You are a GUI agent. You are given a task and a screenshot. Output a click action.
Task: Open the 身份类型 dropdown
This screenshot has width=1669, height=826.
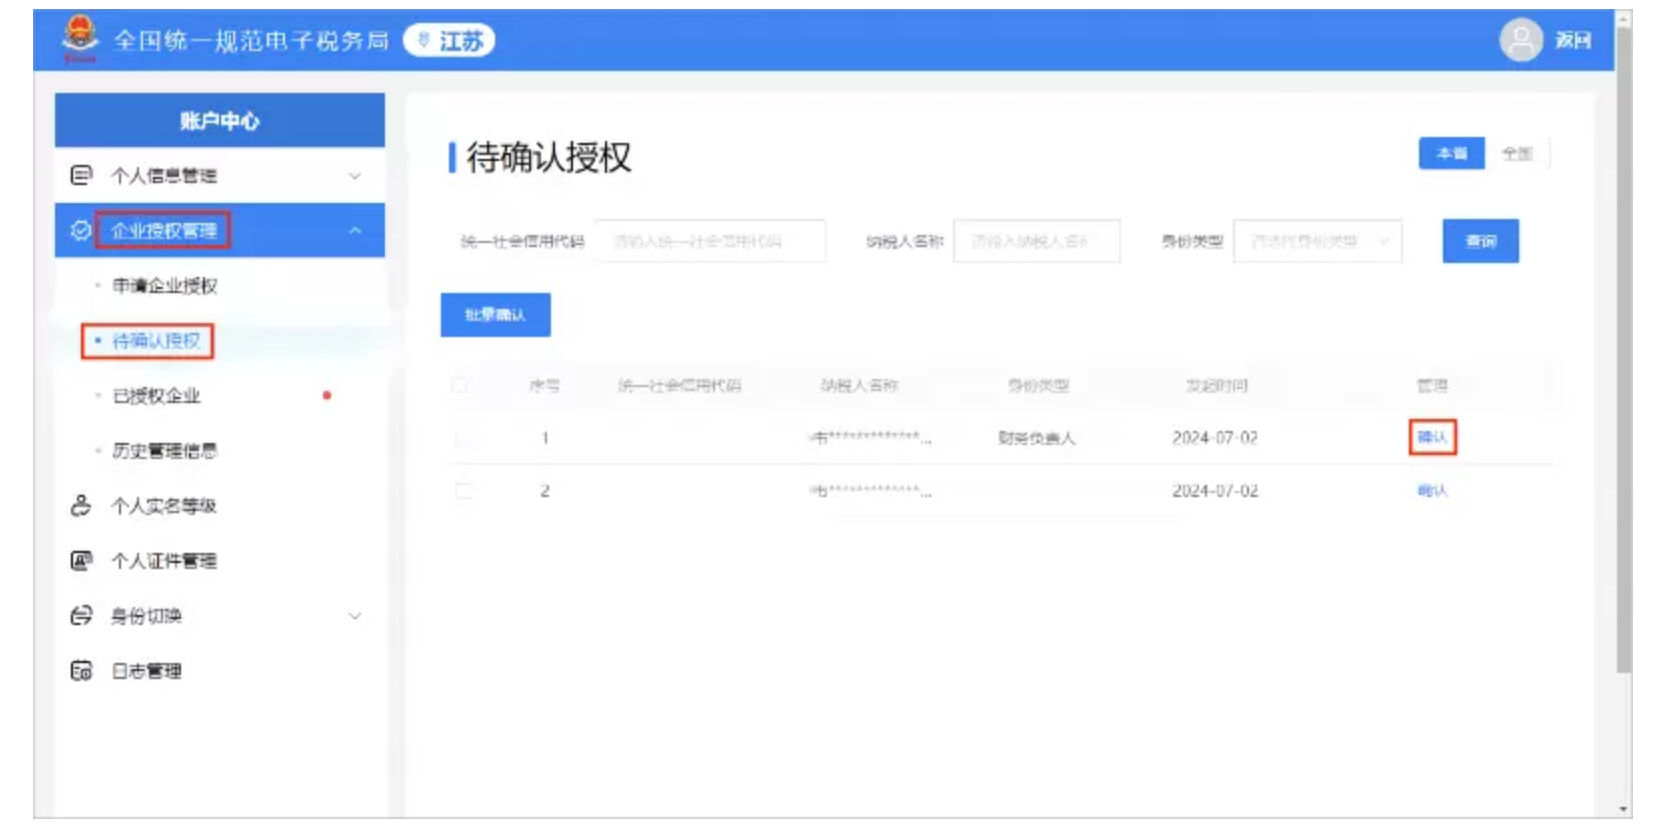coord(1317,241)
